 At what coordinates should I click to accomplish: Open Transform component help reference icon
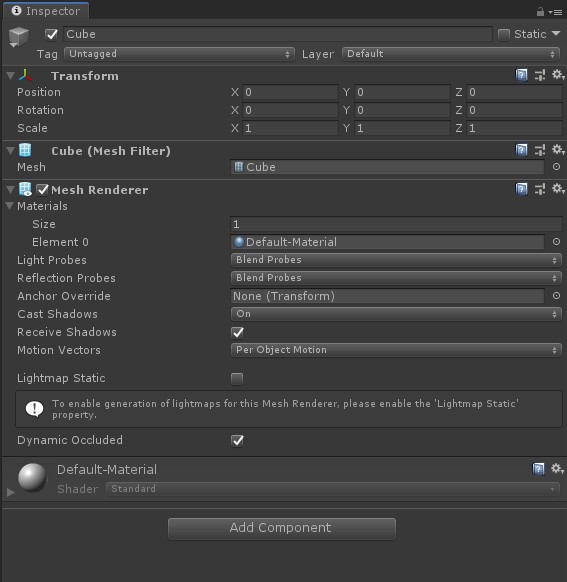[x=521, y=76]
